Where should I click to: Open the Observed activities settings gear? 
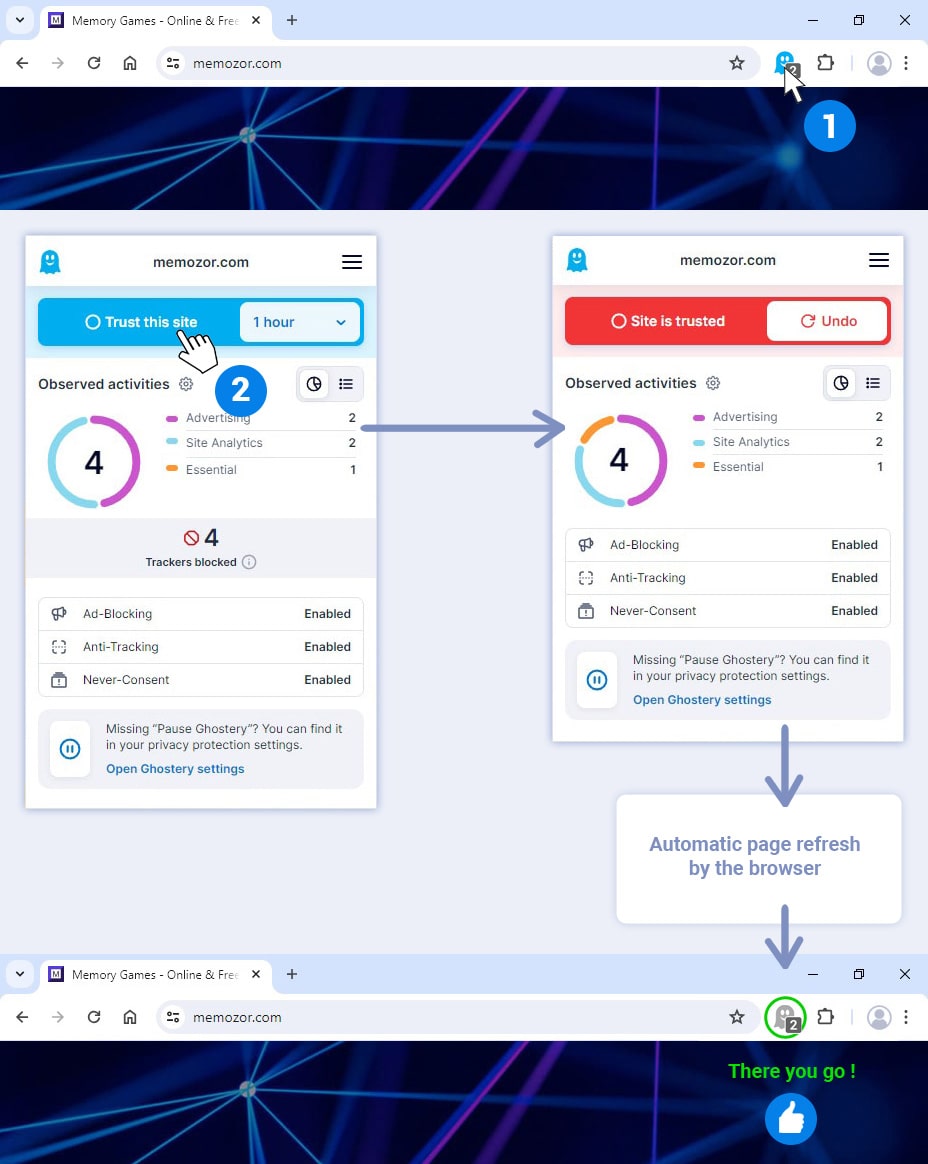pos(186,384)
